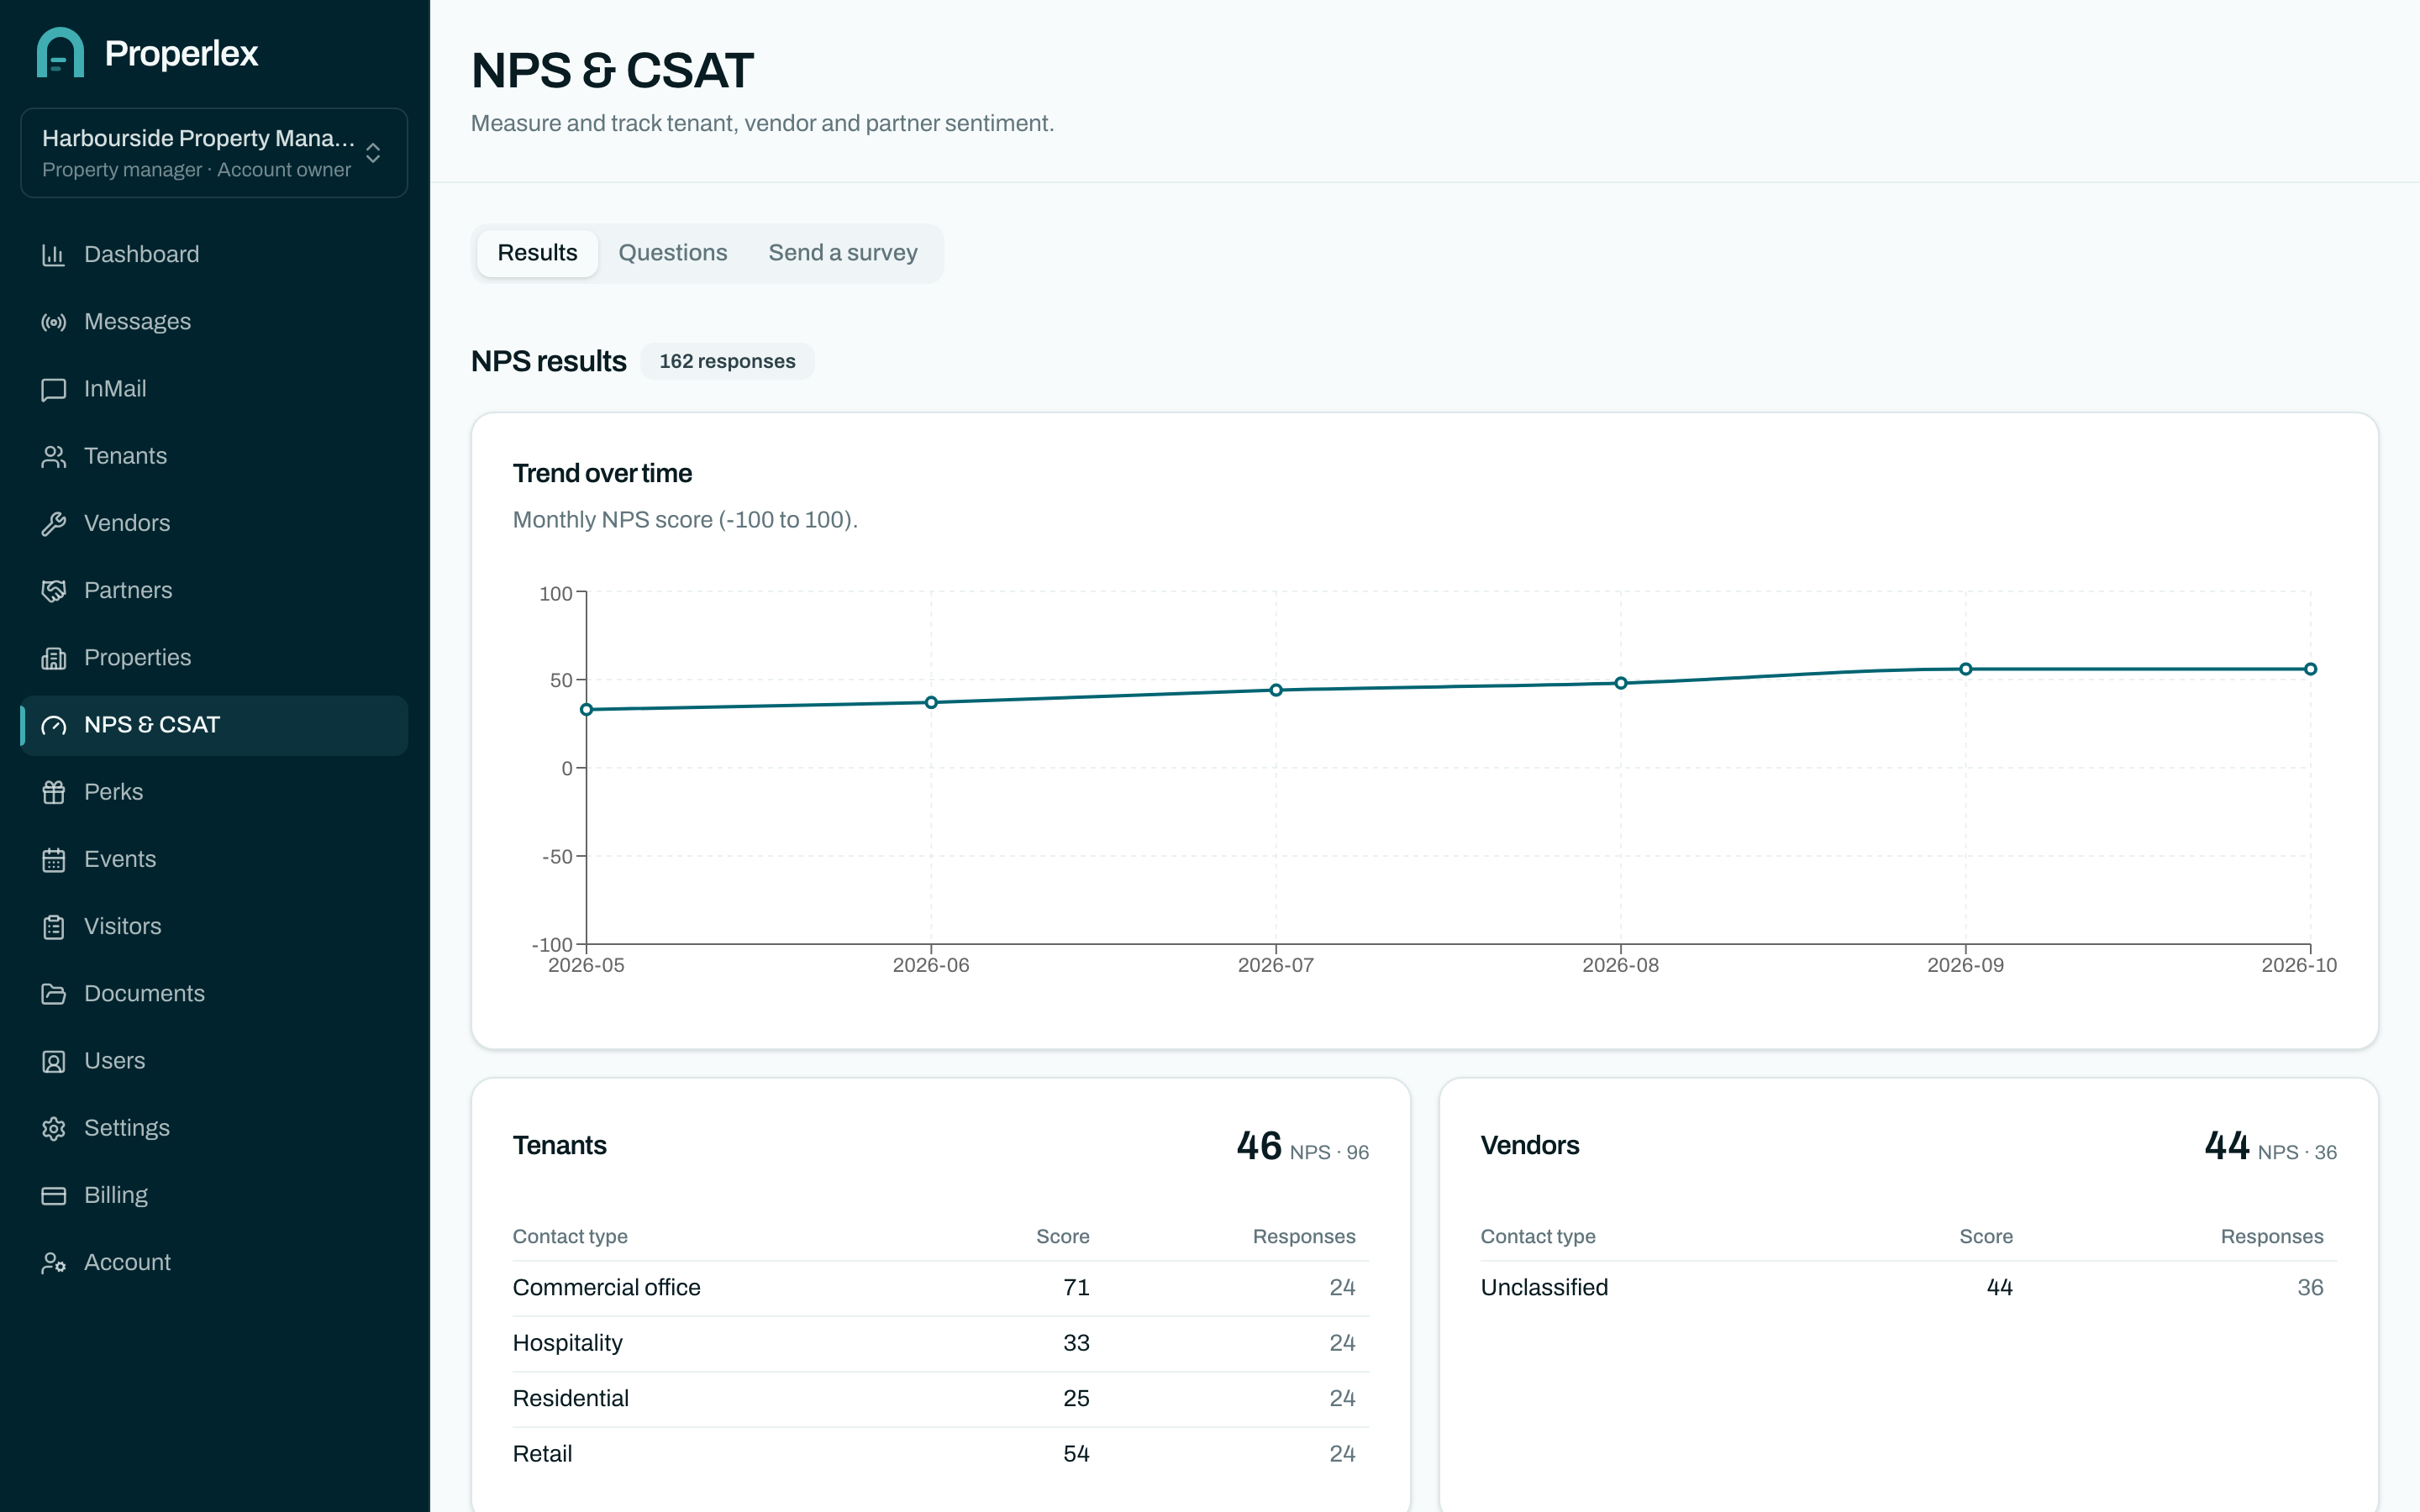The image size is (2420, 1512).
Task: Click the Retail contact type row
Action: [x=940, y=1454]
